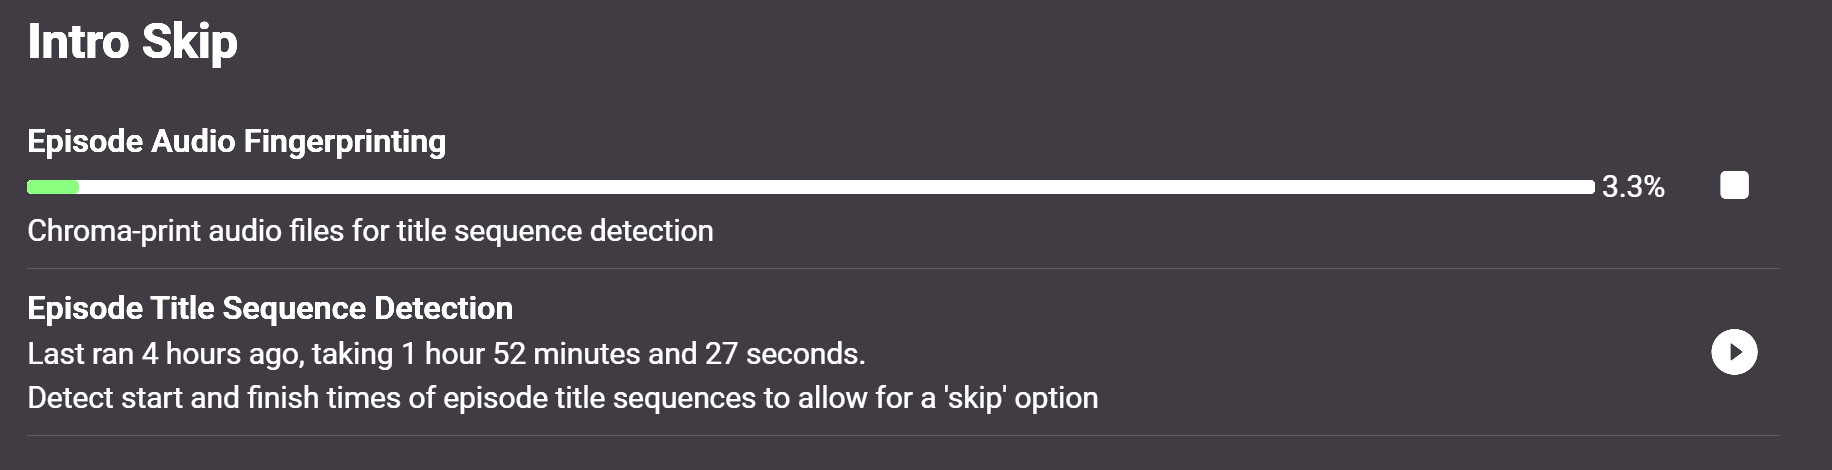
Task: Open the Episode Audio Fingerprinting task title
Action: (x=236, y=142)
